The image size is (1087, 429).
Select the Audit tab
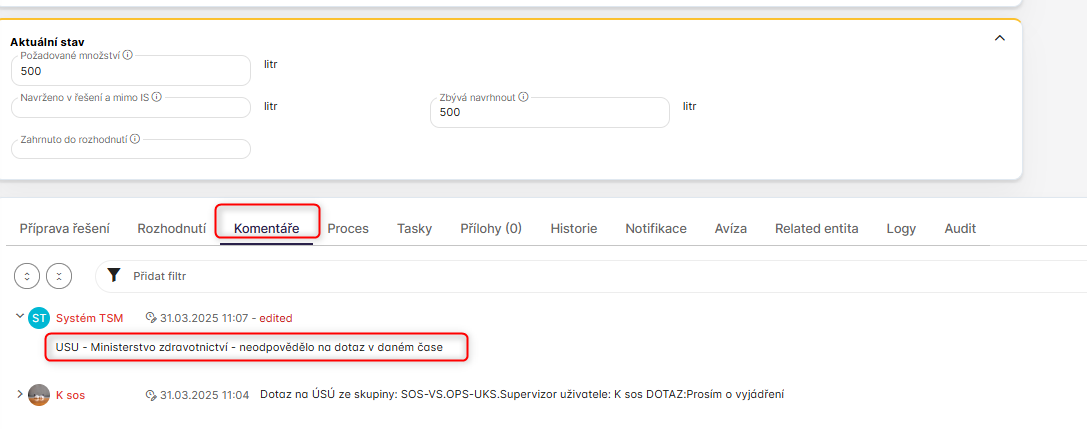point(960,228)
